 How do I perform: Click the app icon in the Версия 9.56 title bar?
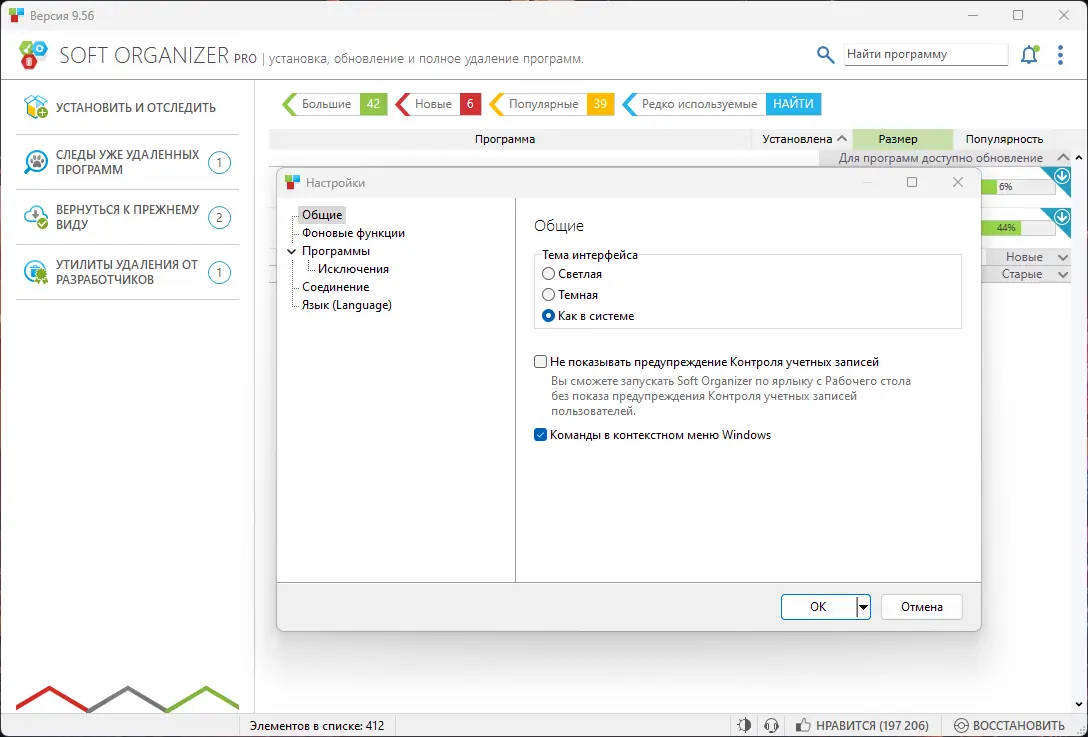click(16, 15)
